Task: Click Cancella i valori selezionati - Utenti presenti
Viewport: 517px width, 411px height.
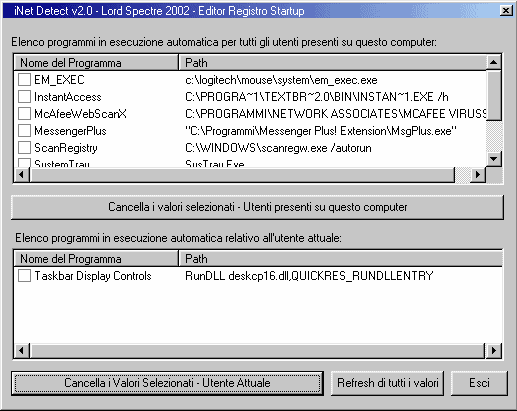Action: (257, 207)
